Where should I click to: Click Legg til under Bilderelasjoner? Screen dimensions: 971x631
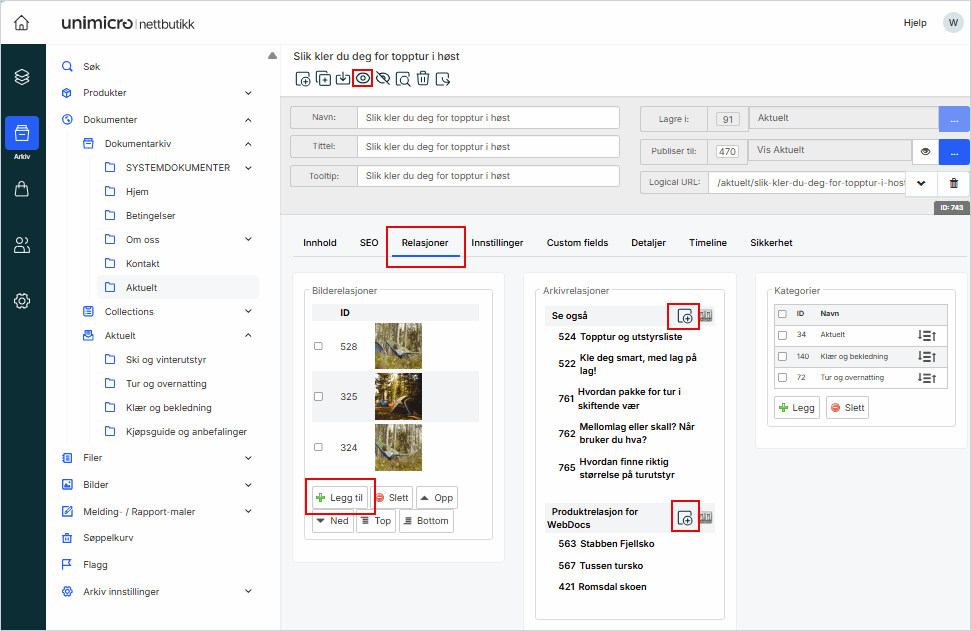tap(340, 497)
